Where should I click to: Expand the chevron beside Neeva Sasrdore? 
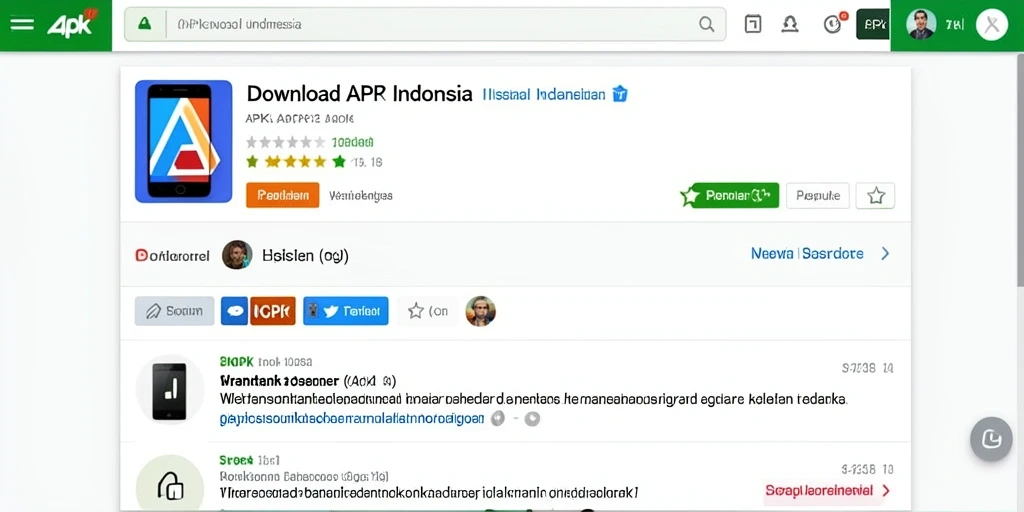tap(885, 253)
